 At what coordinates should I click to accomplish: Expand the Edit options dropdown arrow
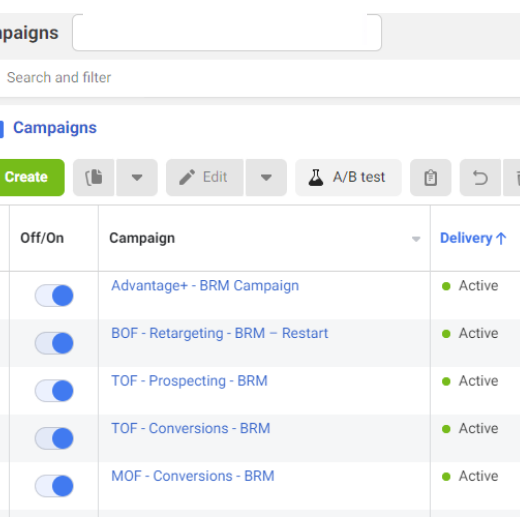(x=266, y=177)
